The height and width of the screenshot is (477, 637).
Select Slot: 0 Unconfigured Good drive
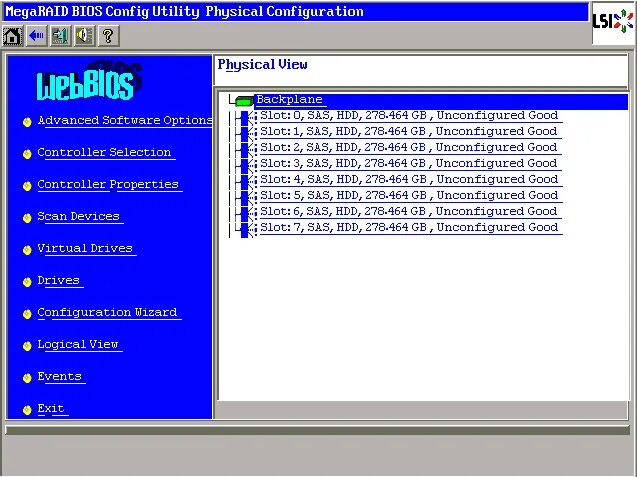coord(409,116)
